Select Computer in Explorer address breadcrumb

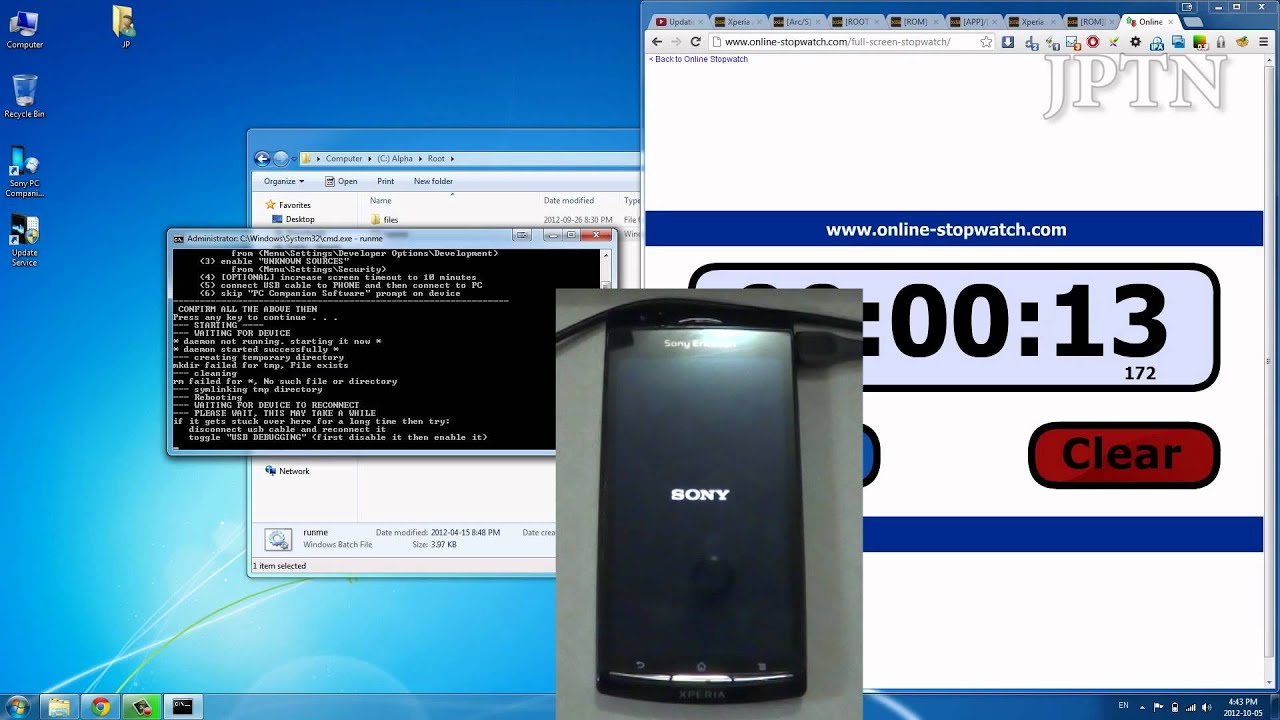click(x=344, y=158)
